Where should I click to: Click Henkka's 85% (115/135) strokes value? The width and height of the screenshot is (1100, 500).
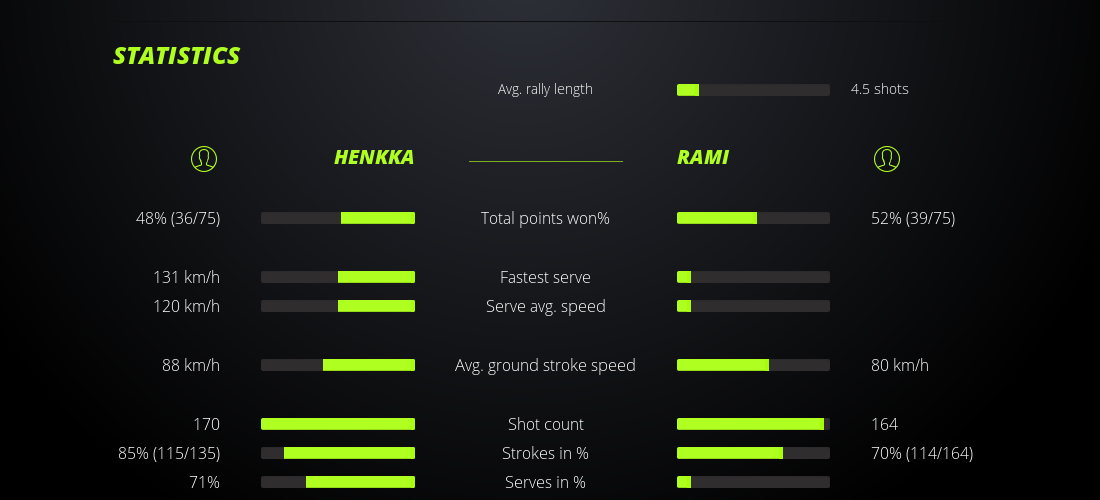169,453
